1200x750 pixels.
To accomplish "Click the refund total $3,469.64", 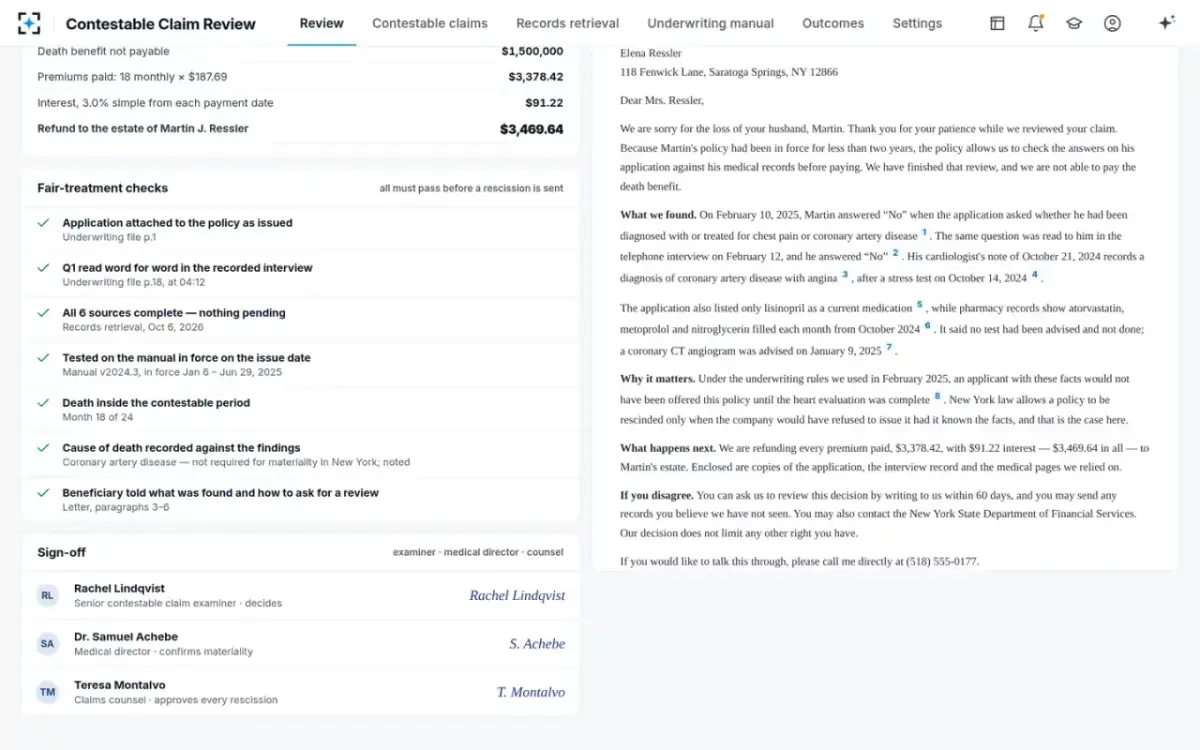I will tap(531, 129).
